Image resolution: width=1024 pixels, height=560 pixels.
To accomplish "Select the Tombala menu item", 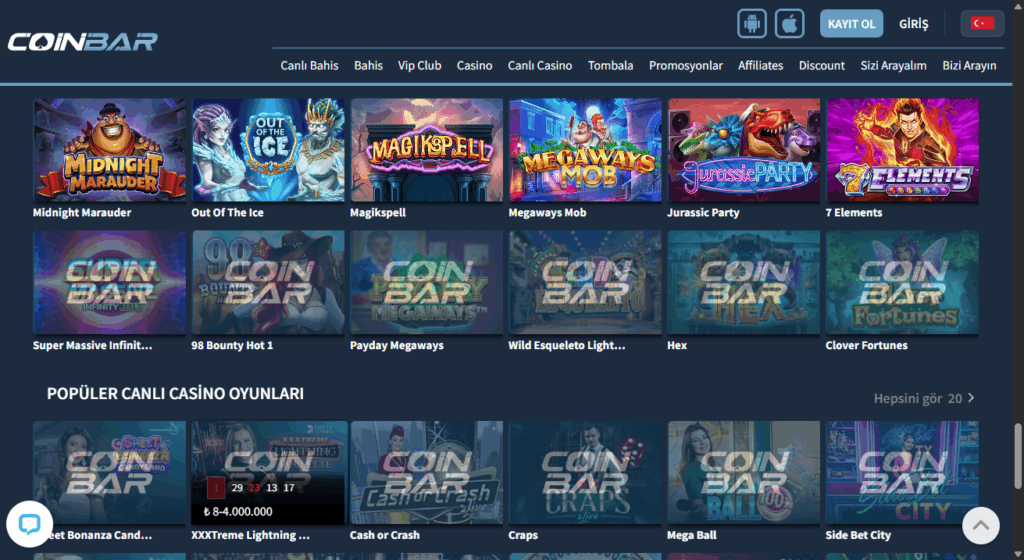I will click(610, 65).
